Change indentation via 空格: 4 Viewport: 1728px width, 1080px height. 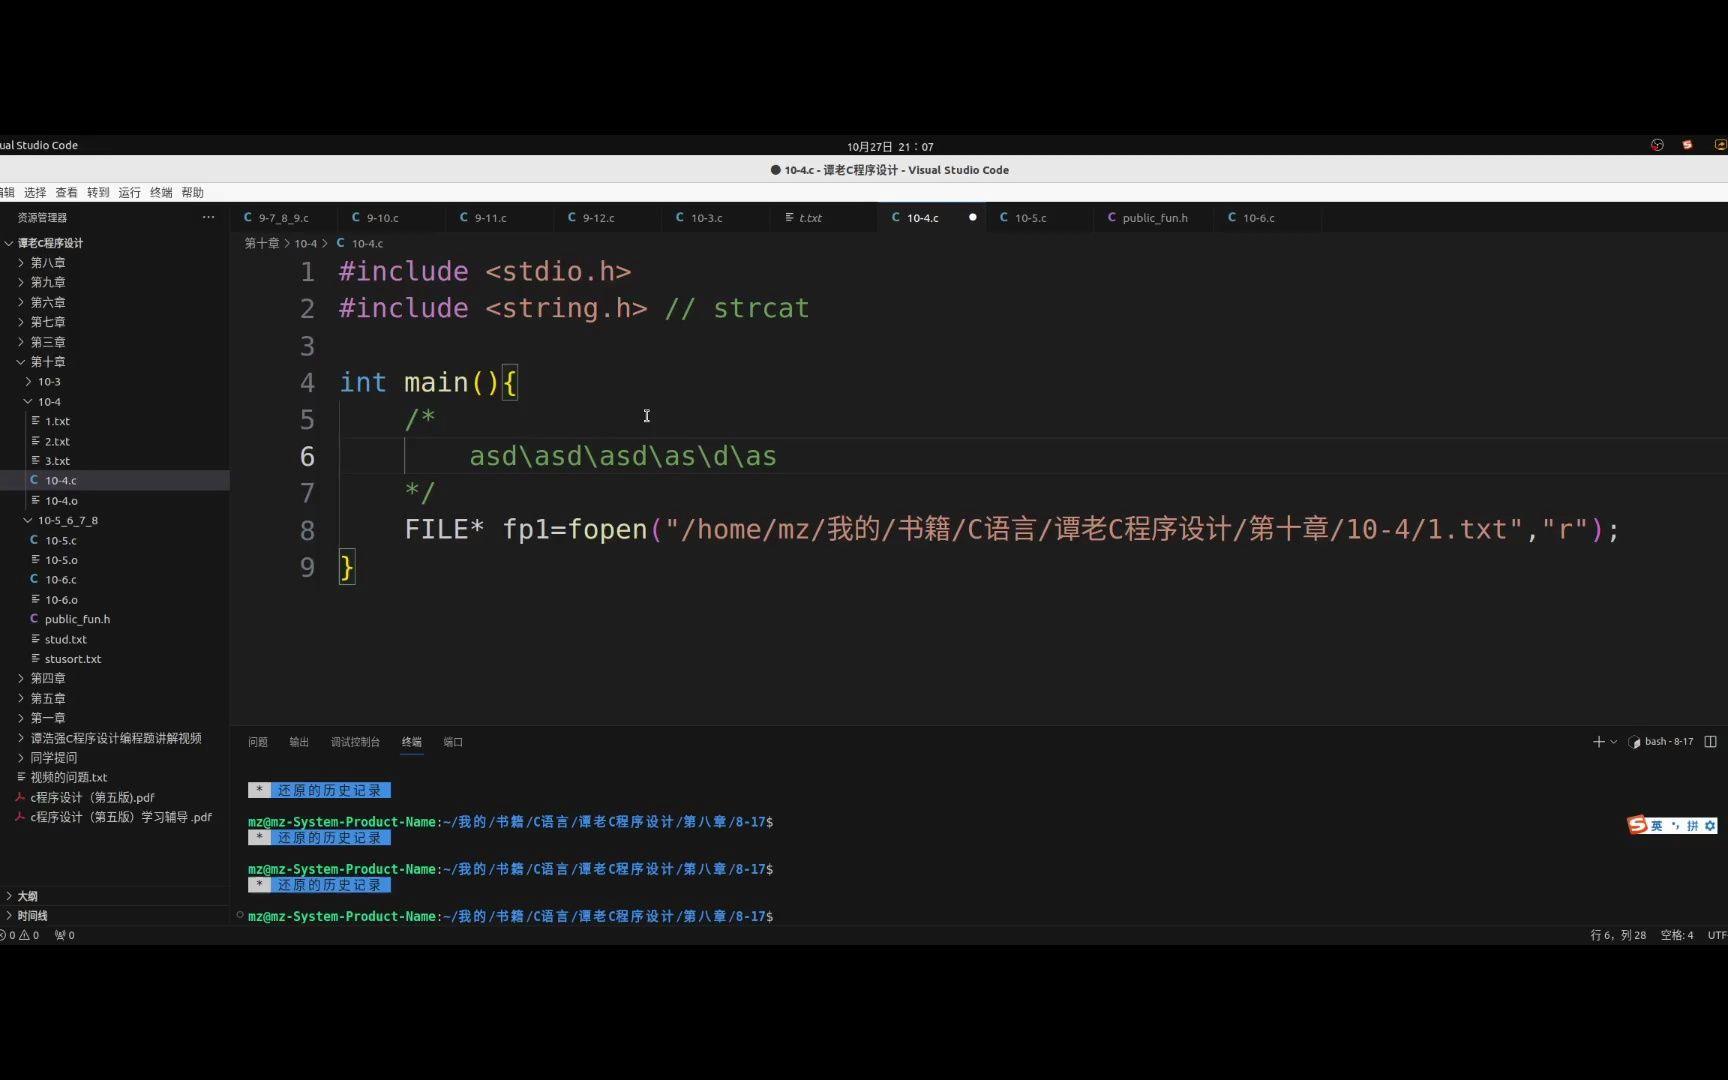(x=1677, y=935)
